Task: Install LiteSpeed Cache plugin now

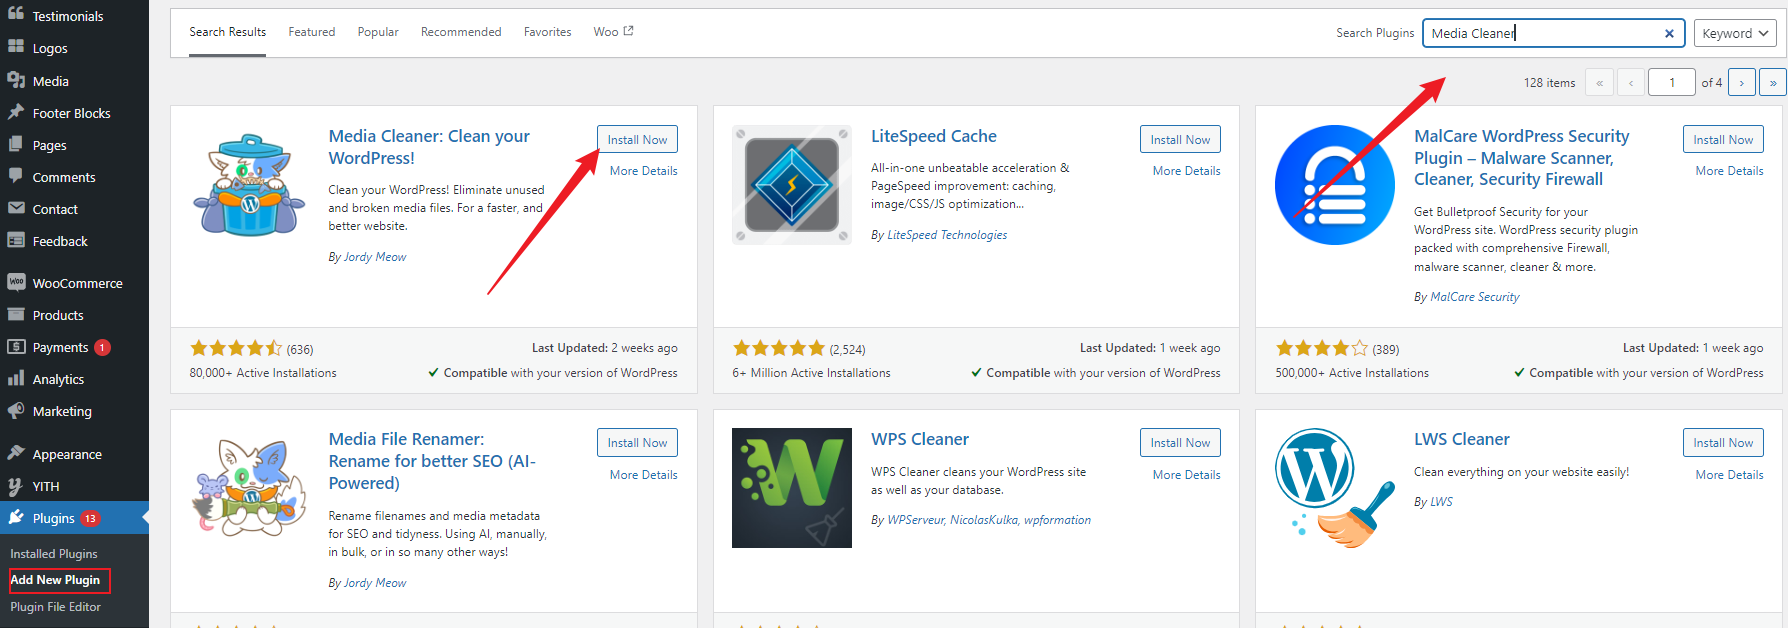Action: [1179, 140]
